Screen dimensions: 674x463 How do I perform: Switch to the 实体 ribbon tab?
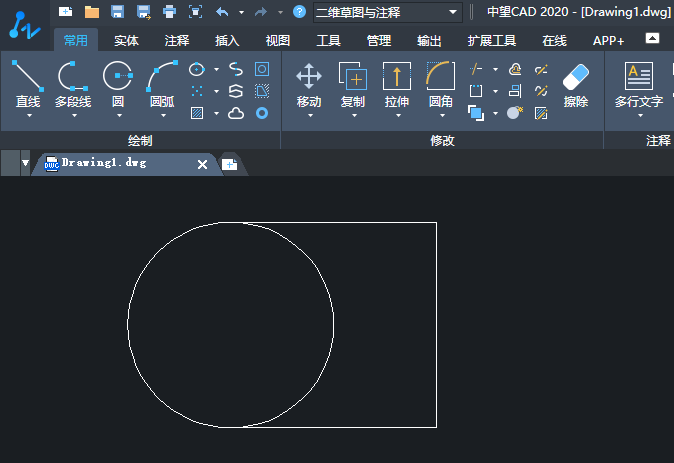126,41
